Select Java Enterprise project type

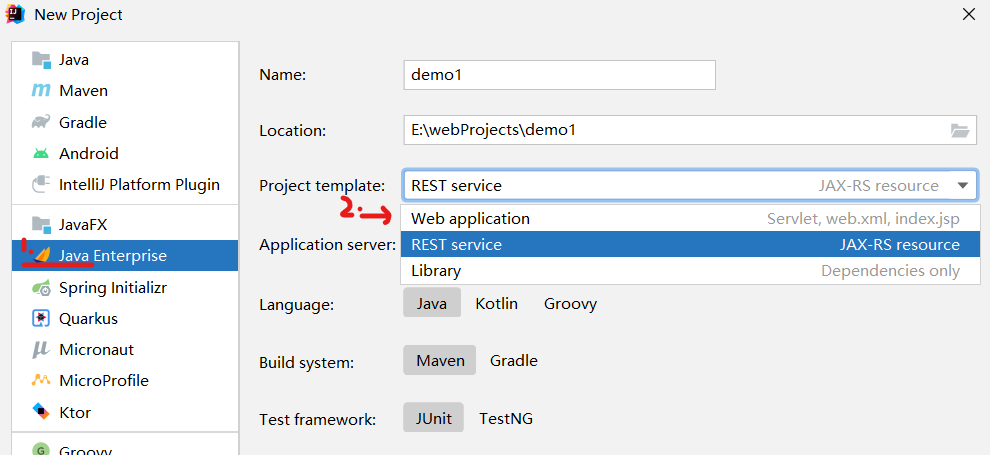coord(112,256)
